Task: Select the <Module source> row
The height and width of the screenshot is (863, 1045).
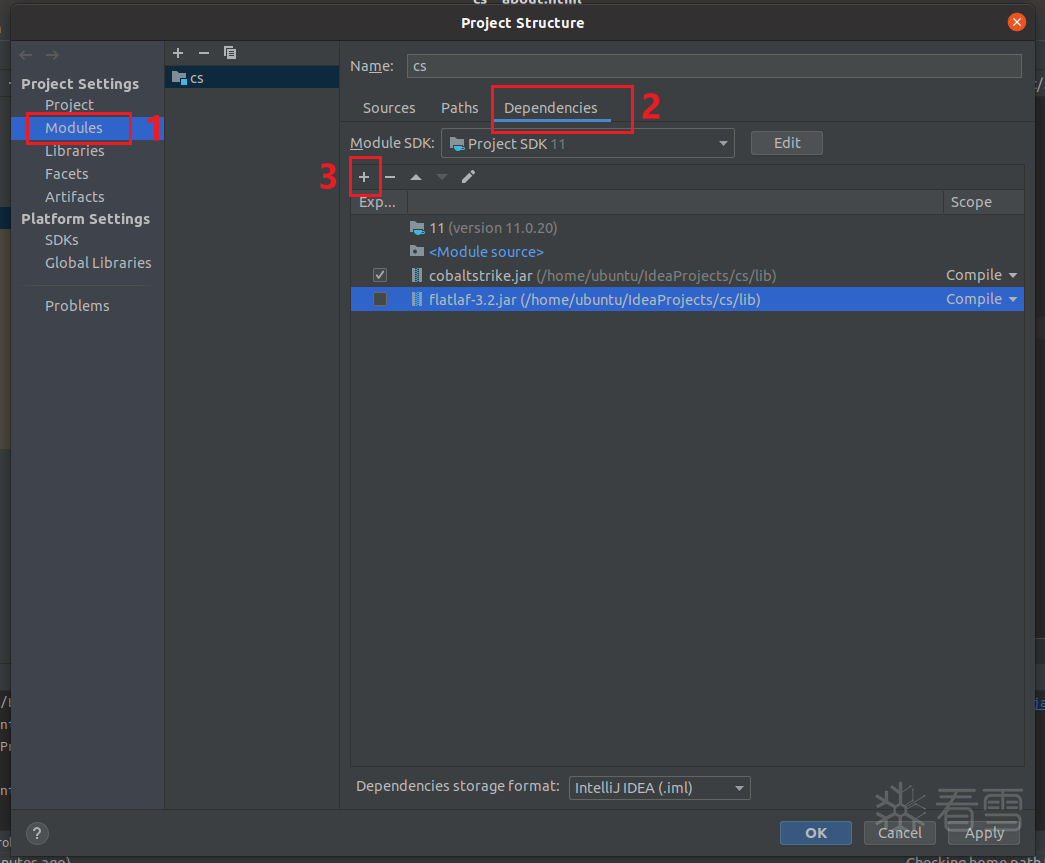Action: point(687,251)
